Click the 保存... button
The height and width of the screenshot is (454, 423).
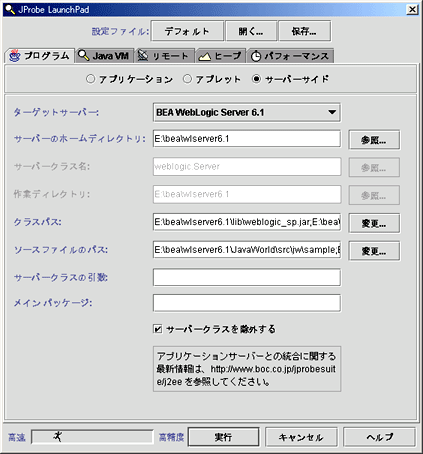click(x=304, y=31)
